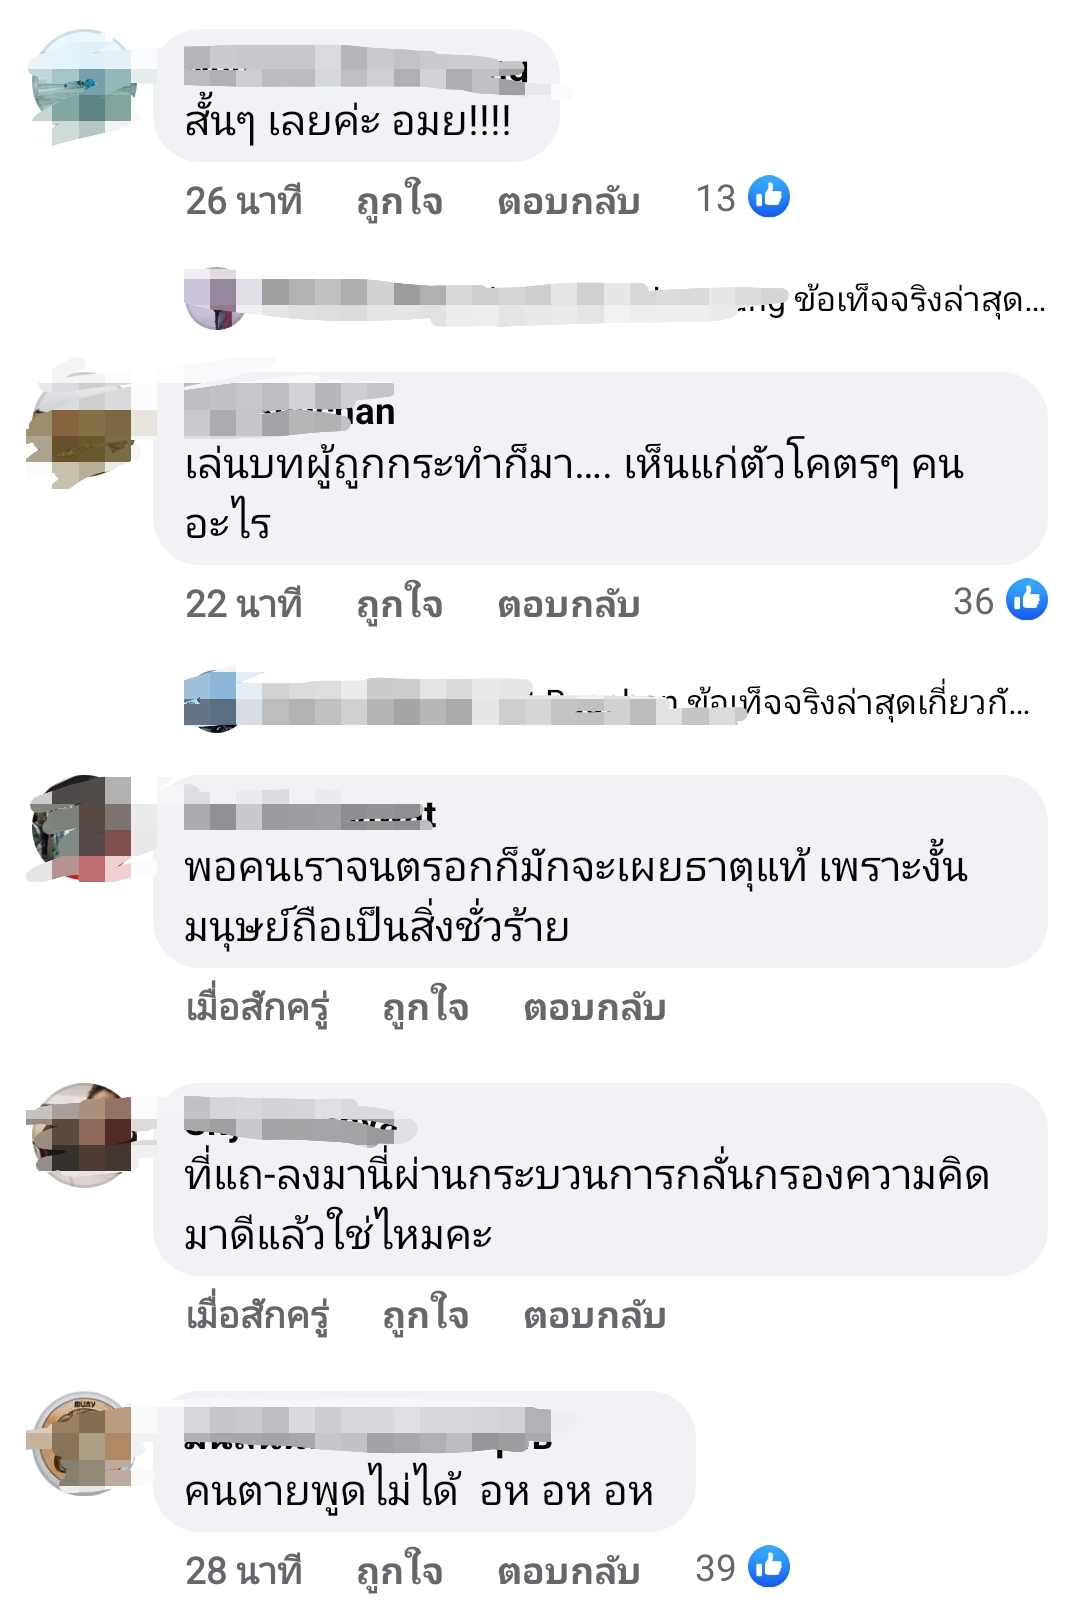Like the comment posted 26 นาที ago
The width and height of the screenshot is (1080, 1617).
(400, 201)
